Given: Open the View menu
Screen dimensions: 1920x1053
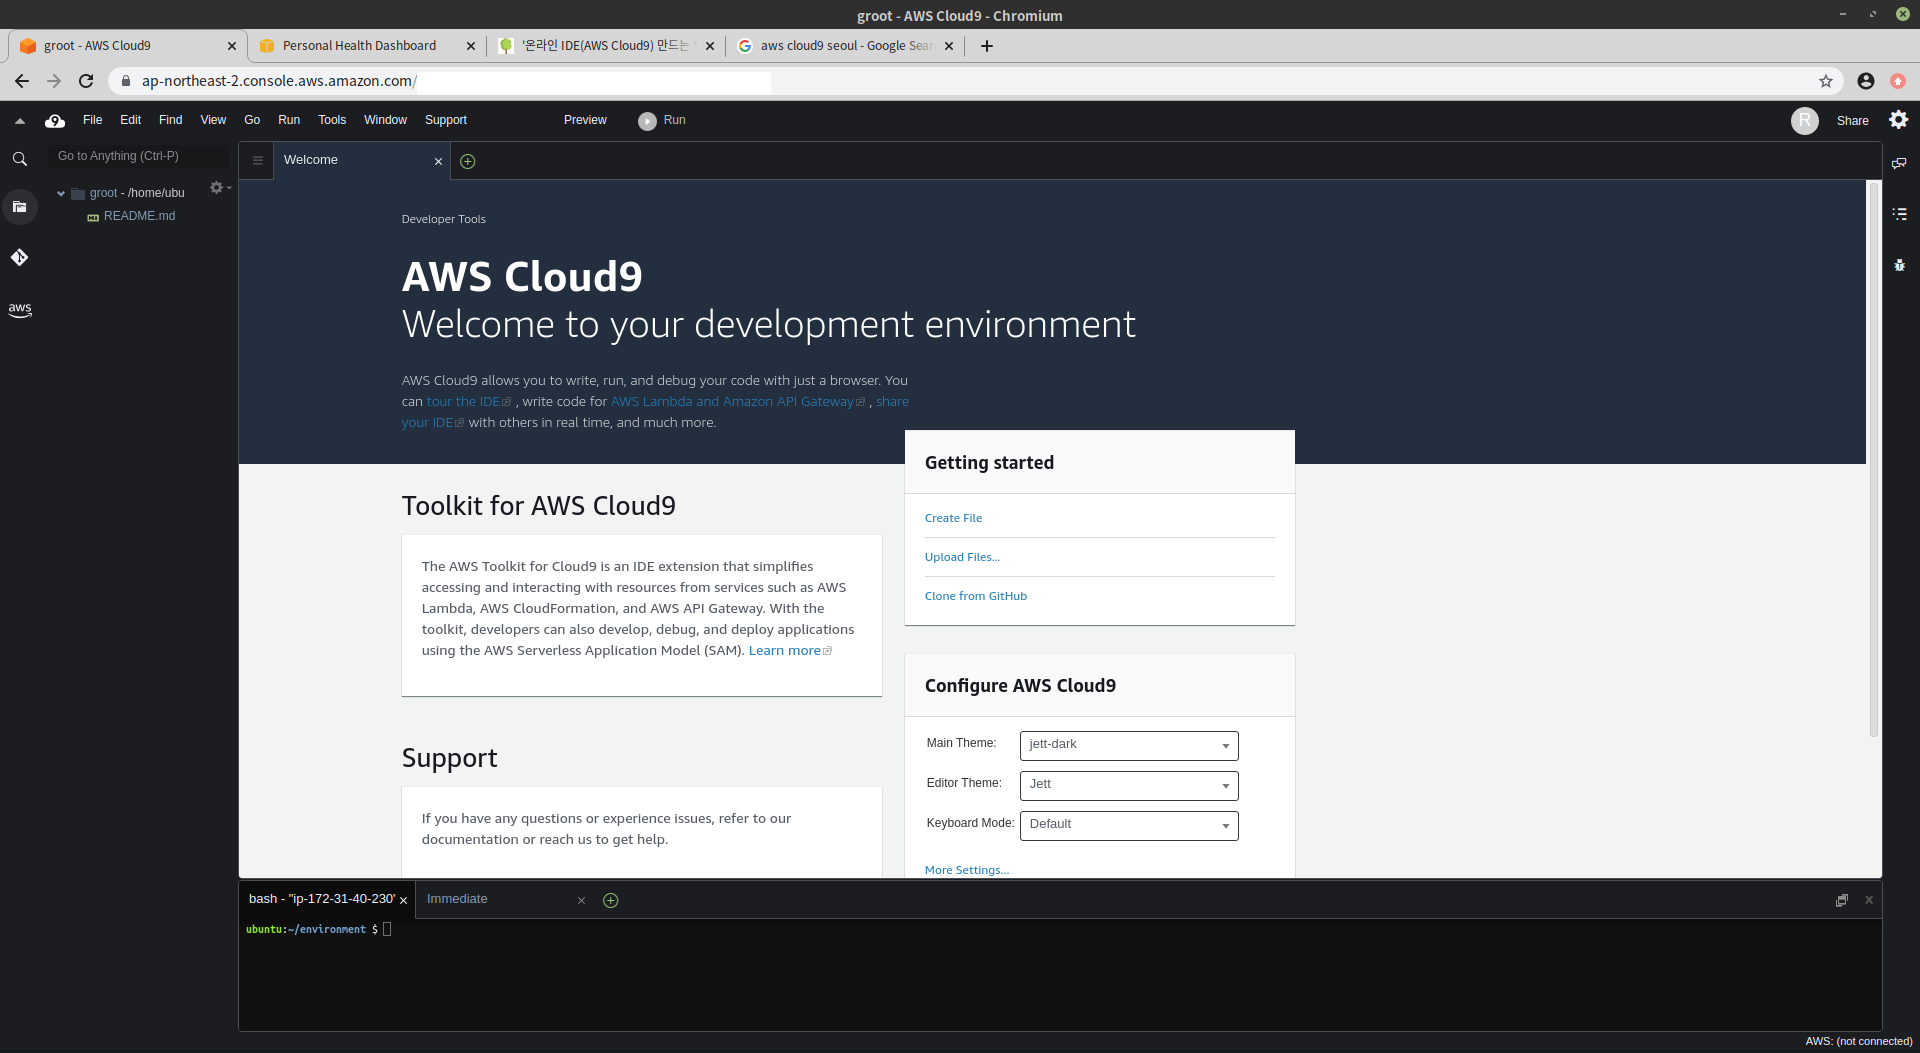Looking at the screenshot, I should [x=213, y=120].
